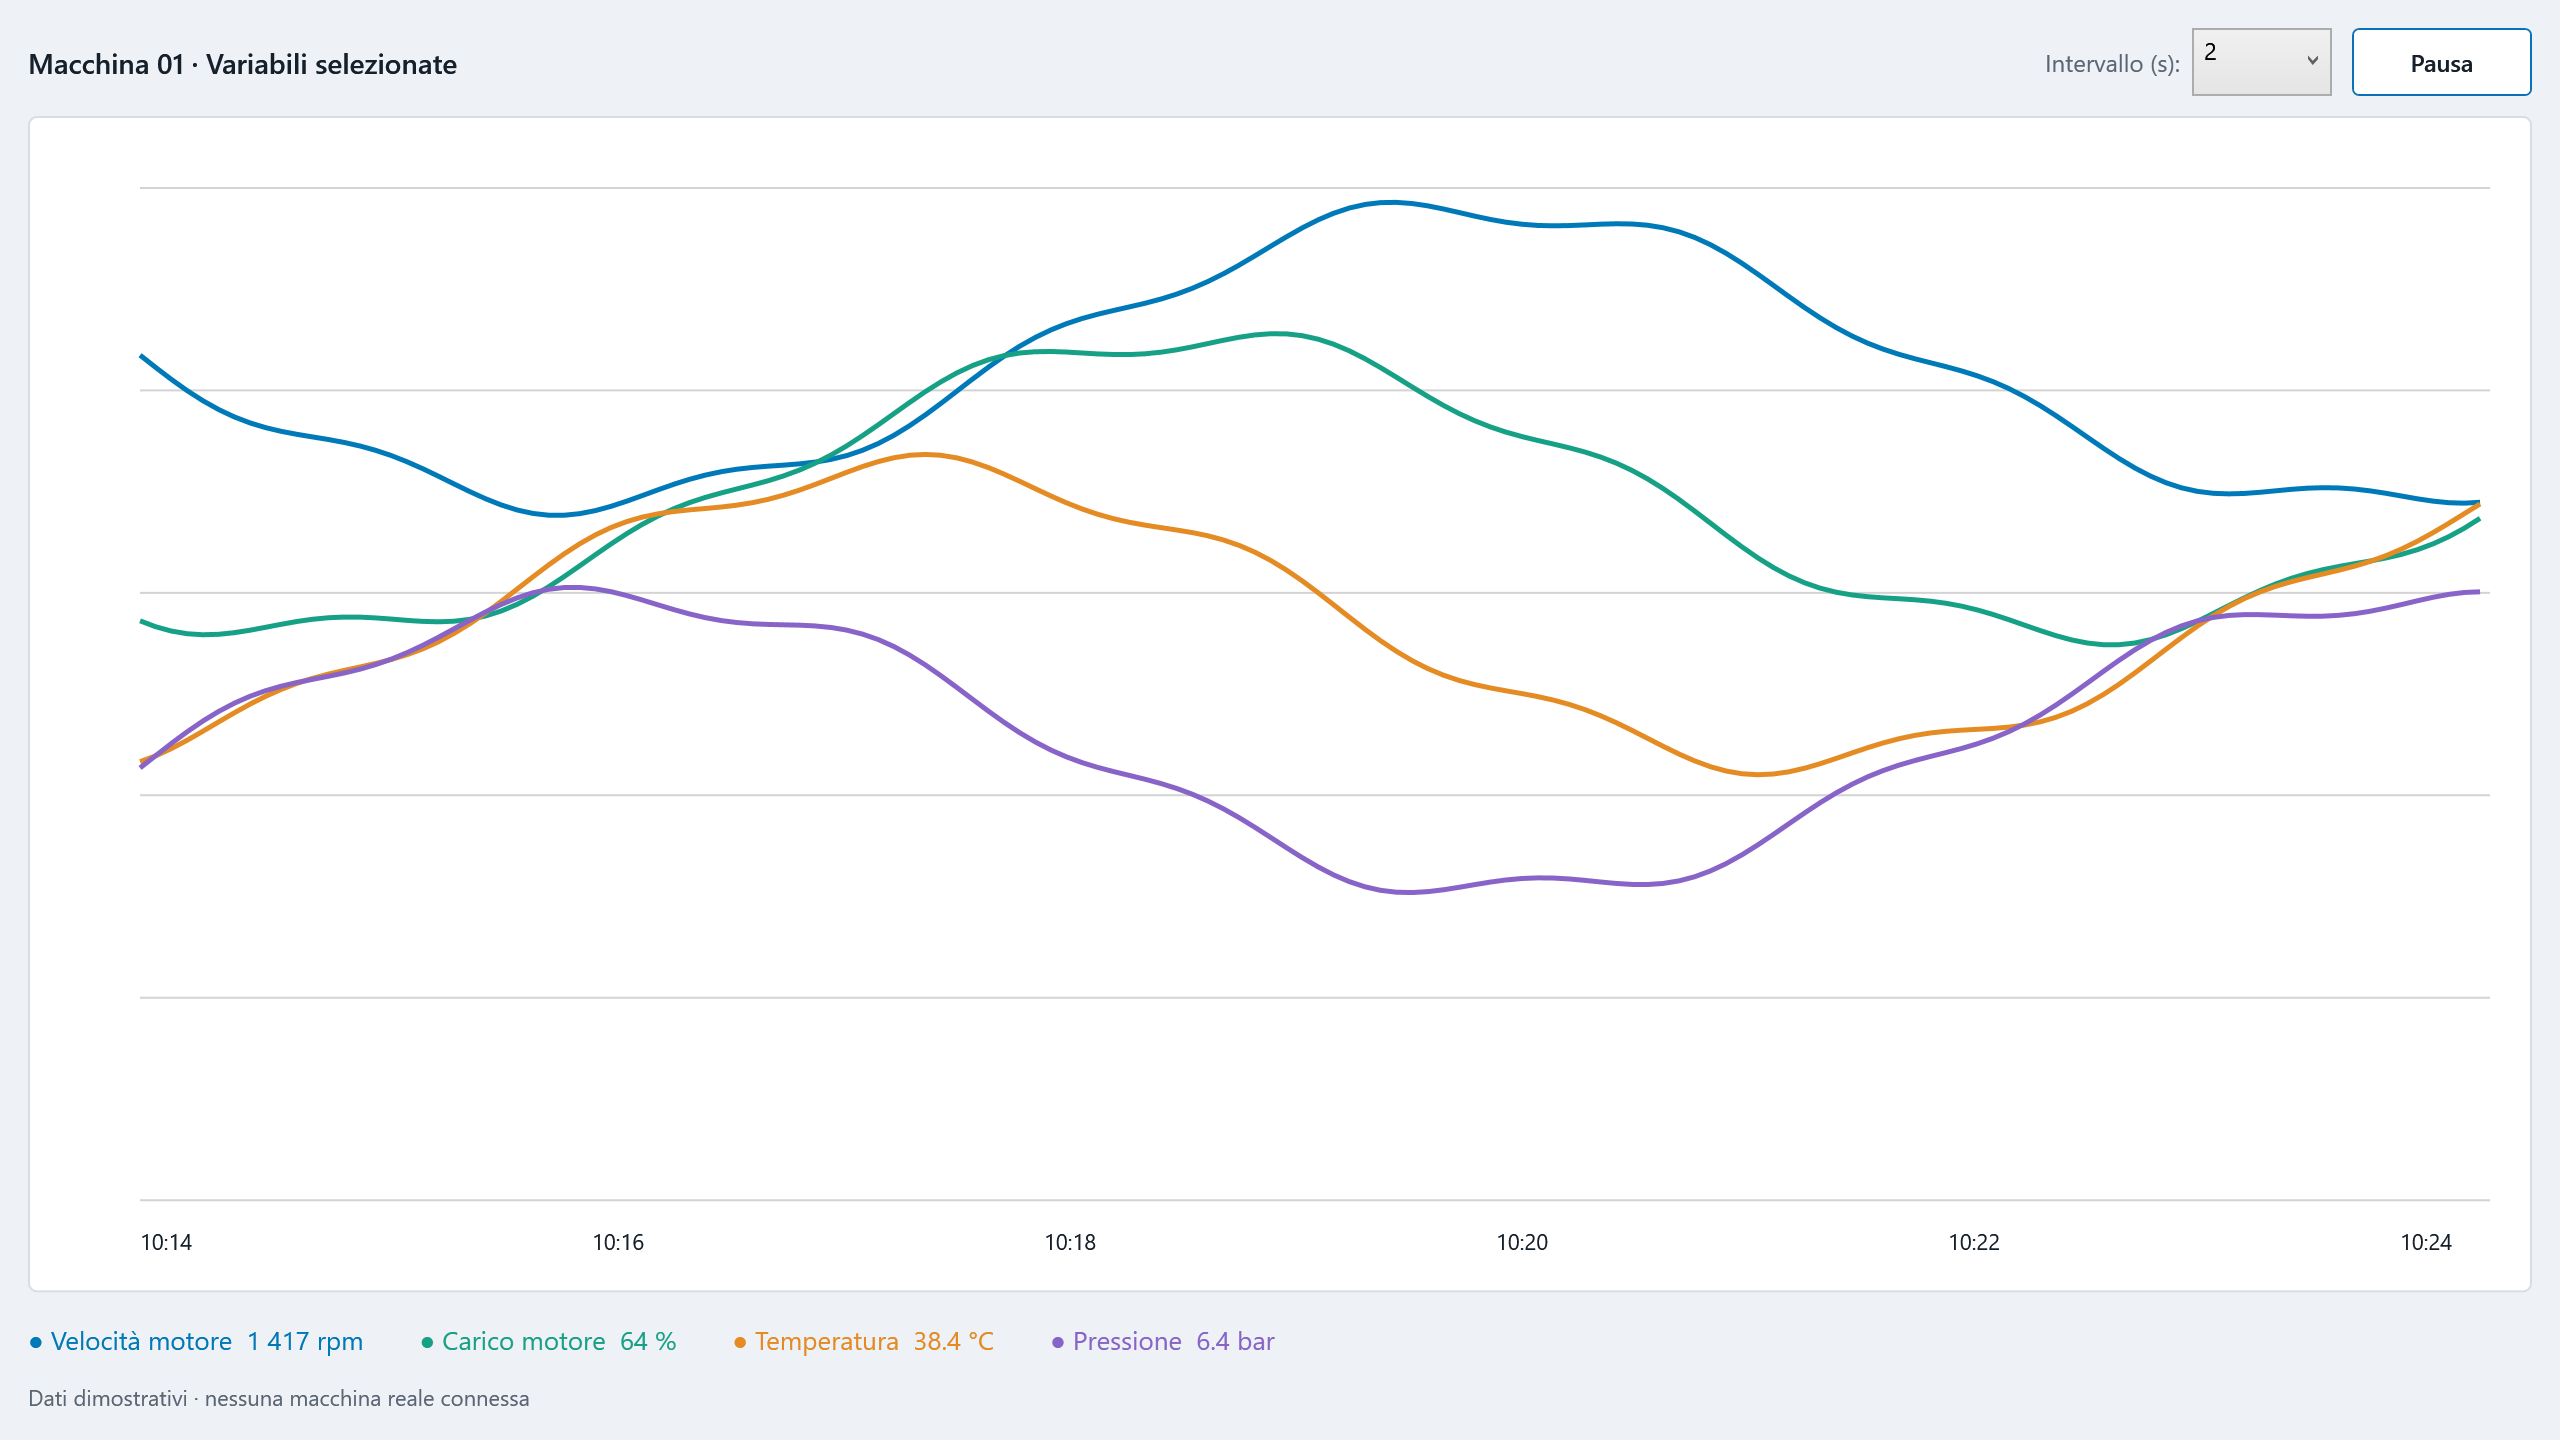2560x1440 pixels.
Task: Click the purple Pressione legend dot
Action: tap(1058, 1343)
